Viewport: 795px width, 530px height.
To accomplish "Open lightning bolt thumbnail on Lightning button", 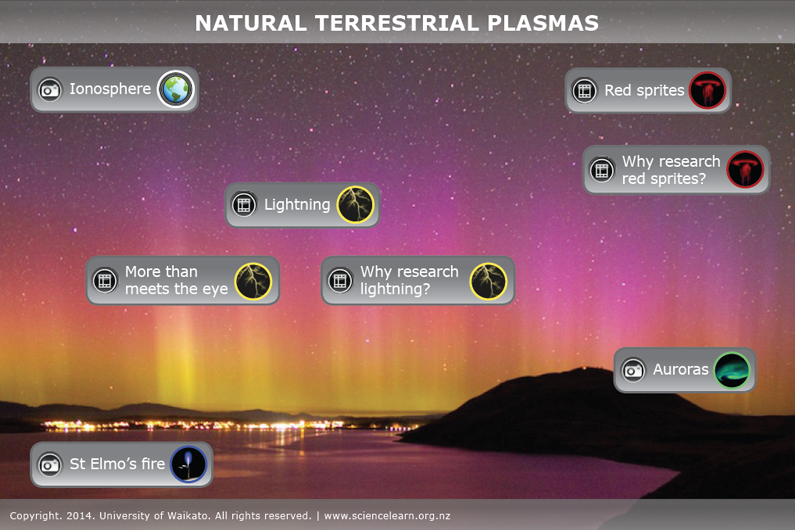I will [356, 204].
